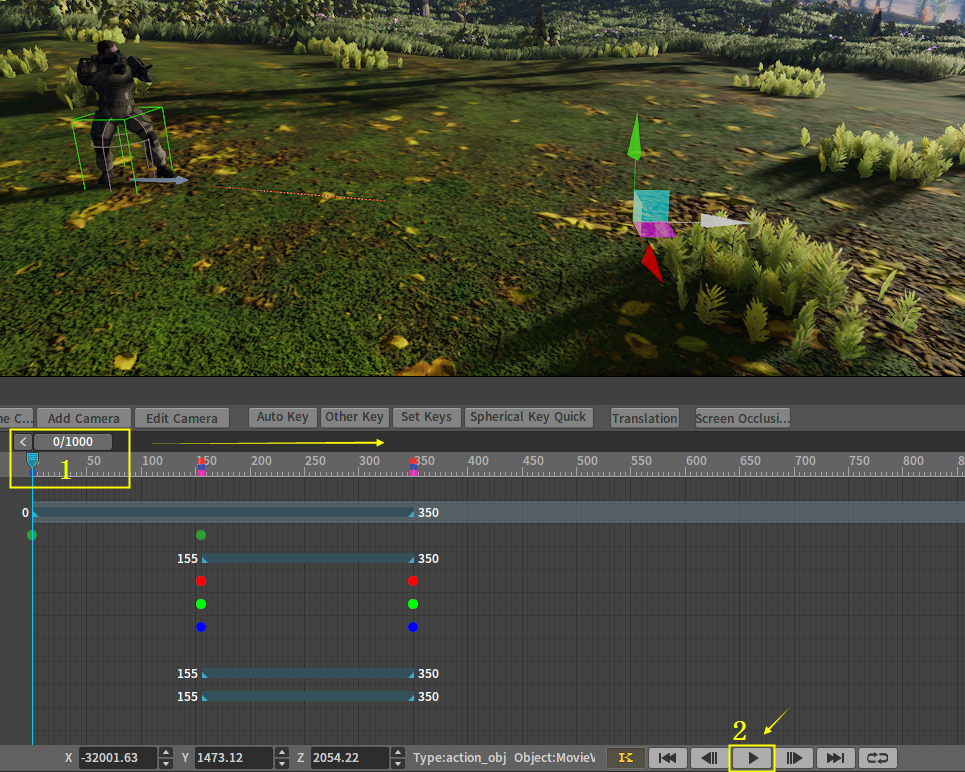The width and height of the screenshot is (965, 772).
Task: Click the Edit Camera button
Action: pyautogui.click(x=182, y=418)
